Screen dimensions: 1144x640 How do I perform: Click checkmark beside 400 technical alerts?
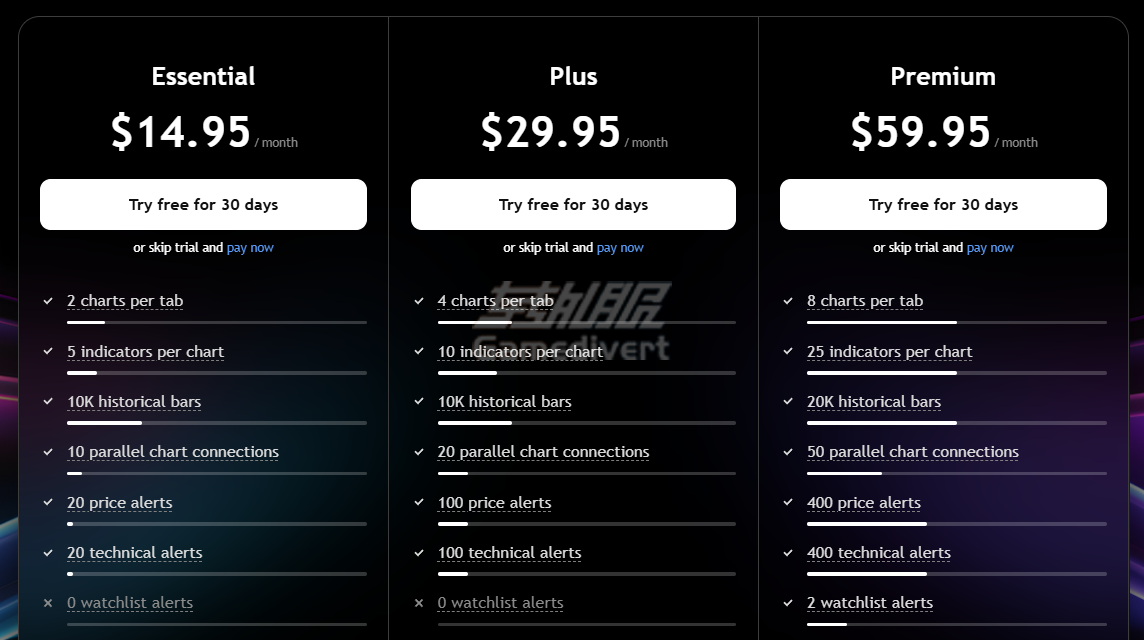(x=788, y=552)
